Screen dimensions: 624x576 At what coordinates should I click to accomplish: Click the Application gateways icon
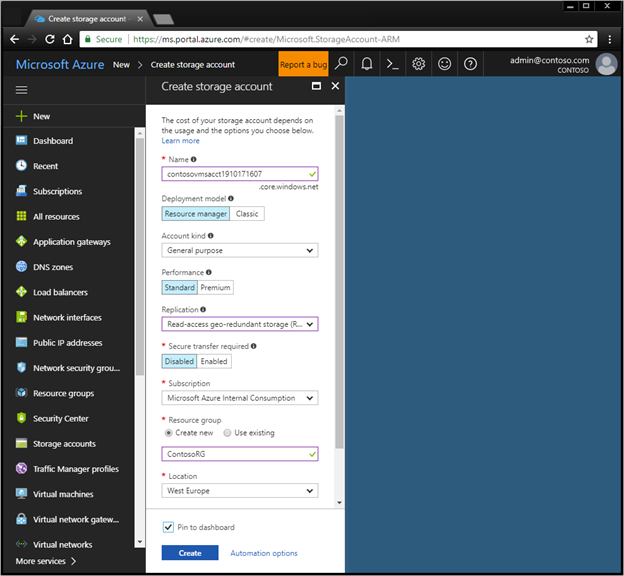pos(21,241)
